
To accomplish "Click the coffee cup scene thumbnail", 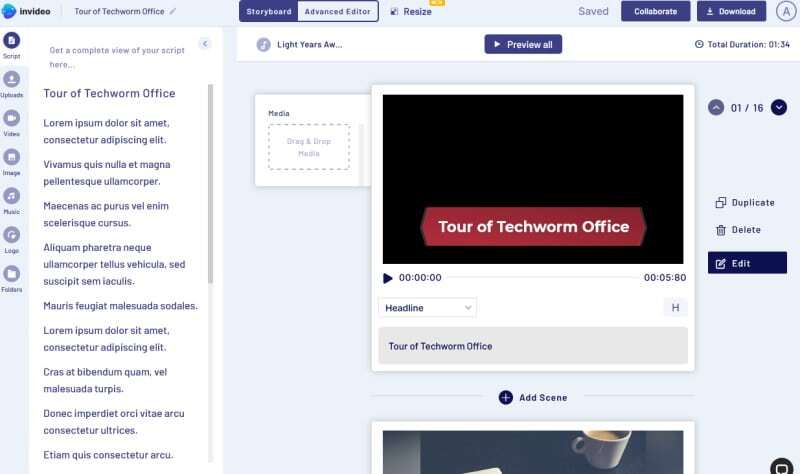I will [533, 452].
